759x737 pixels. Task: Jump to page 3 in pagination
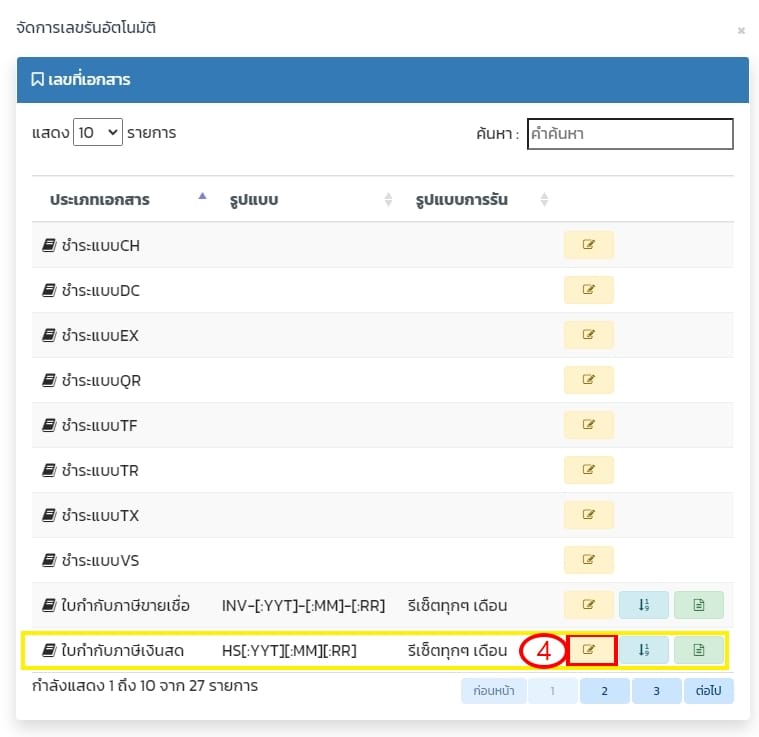[656, 691]
